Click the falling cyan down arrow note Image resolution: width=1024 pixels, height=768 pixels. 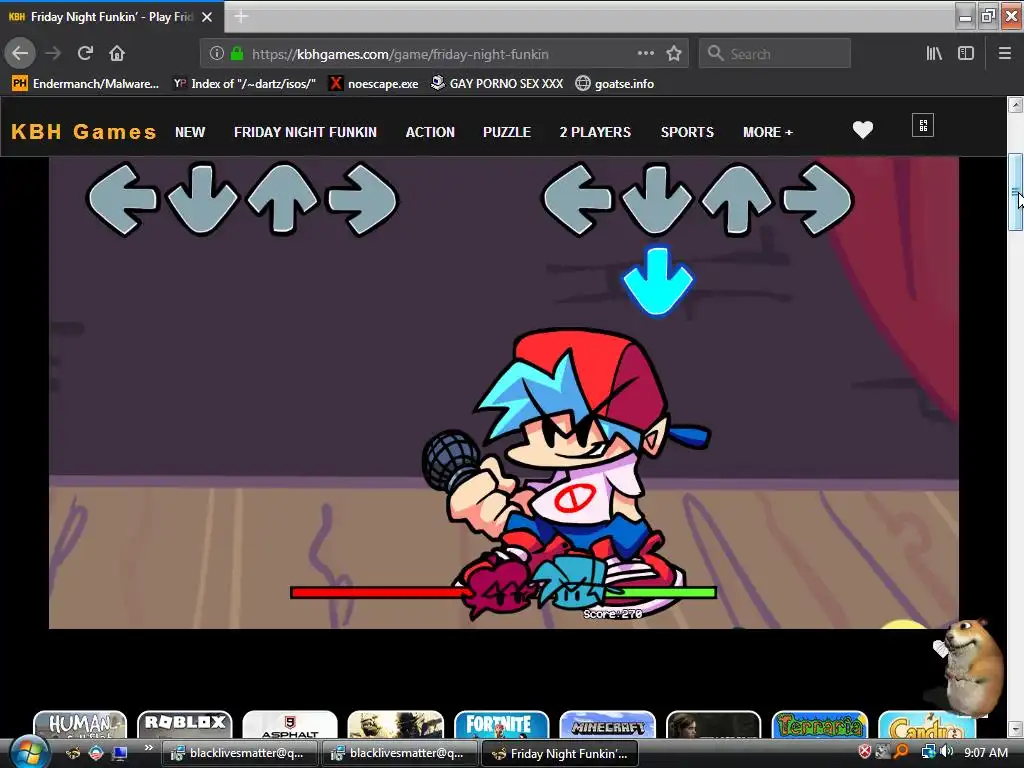(x=658, y=281)
